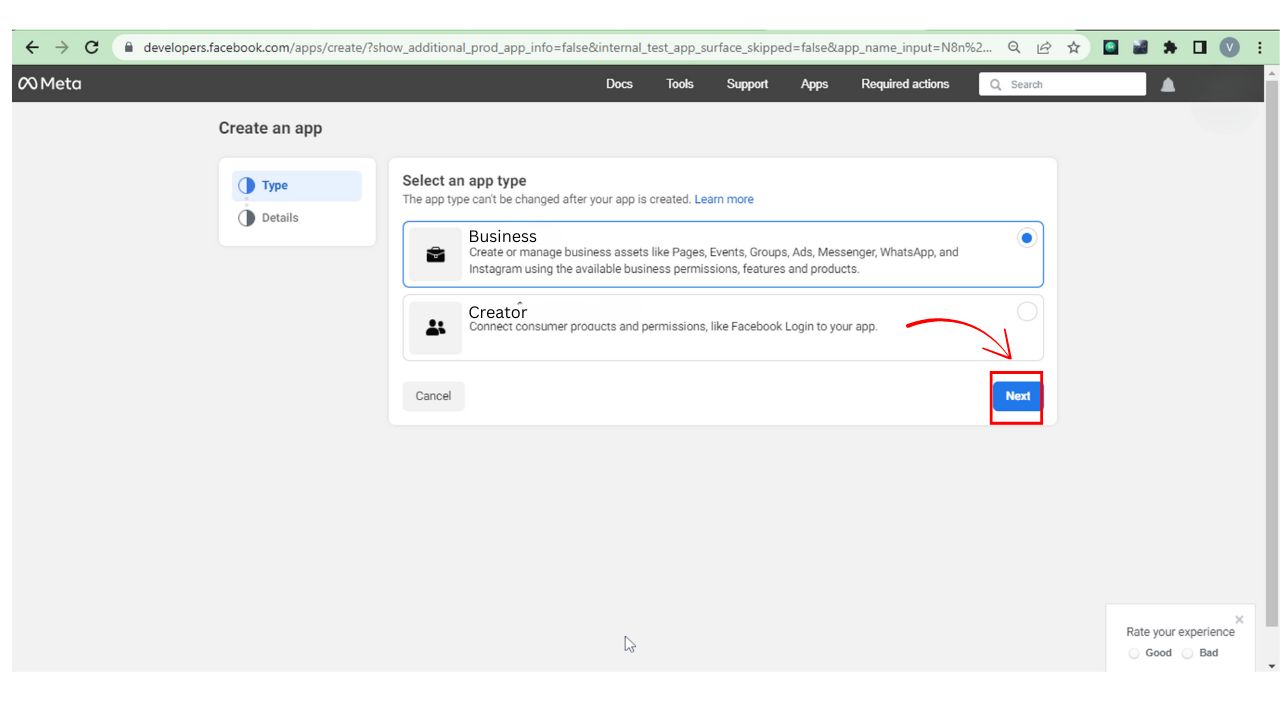This screenshot has height=720, width=1280.
Task: Bookmark this page with the star icon
Action: point(1073,47)
